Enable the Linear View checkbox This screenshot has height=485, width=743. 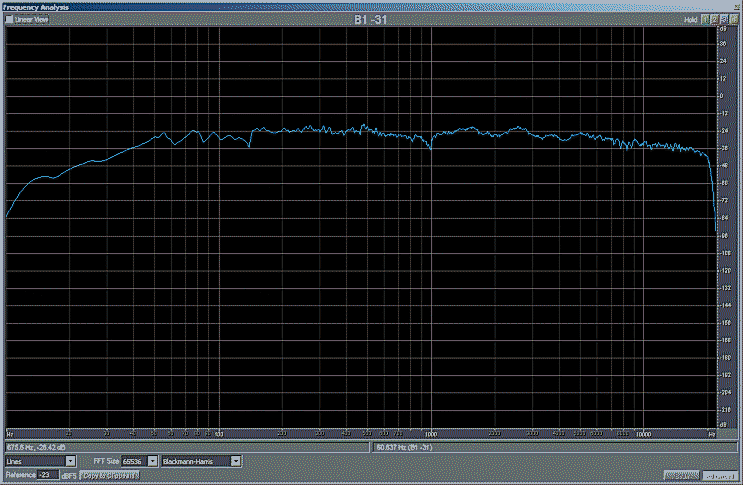(x=9, y=19)
